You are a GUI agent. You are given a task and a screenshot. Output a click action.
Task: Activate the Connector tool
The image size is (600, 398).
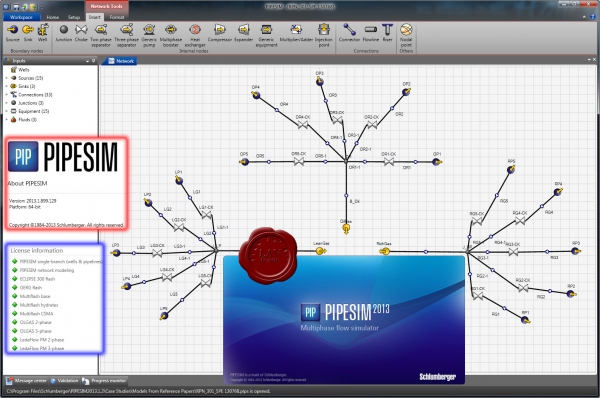tap(349, 33)
